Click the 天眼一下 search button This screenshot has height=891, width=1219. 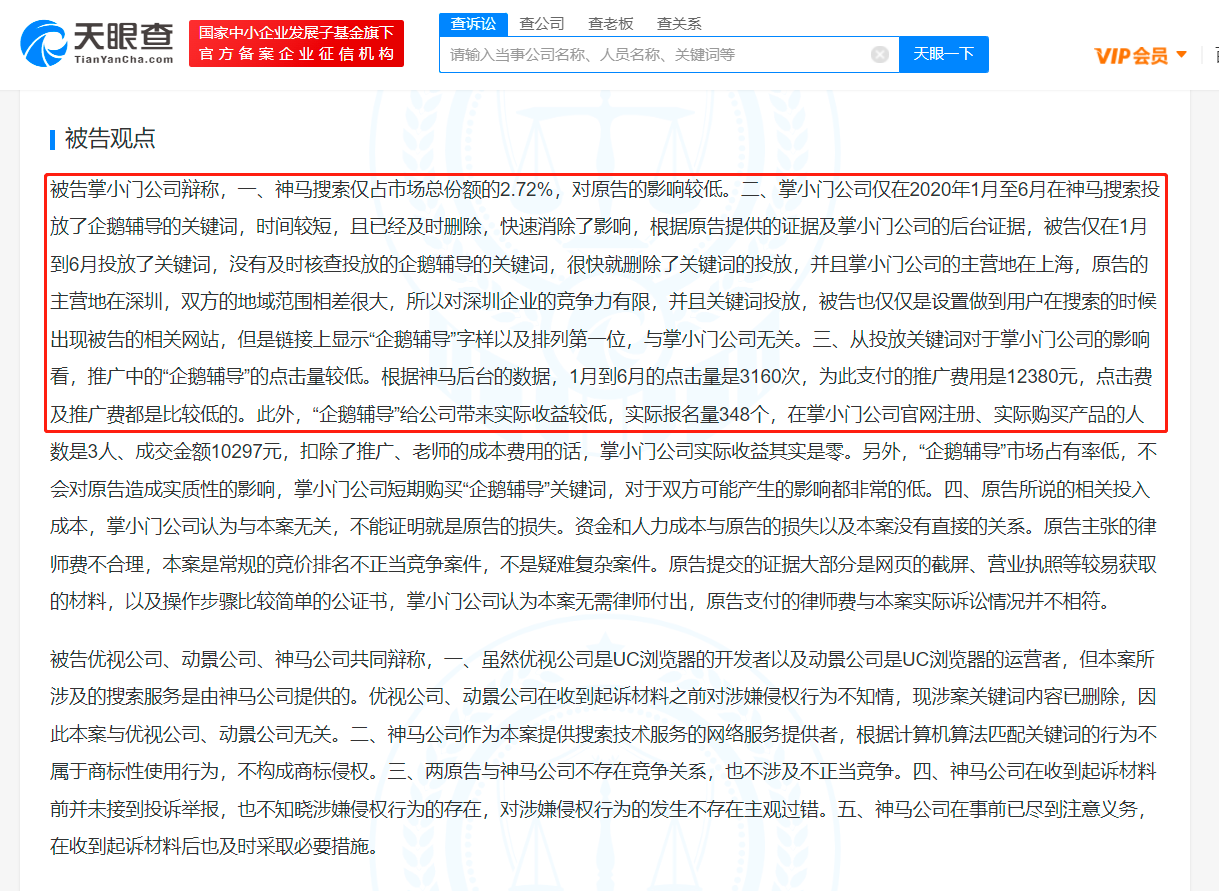[x=944, y=54]
